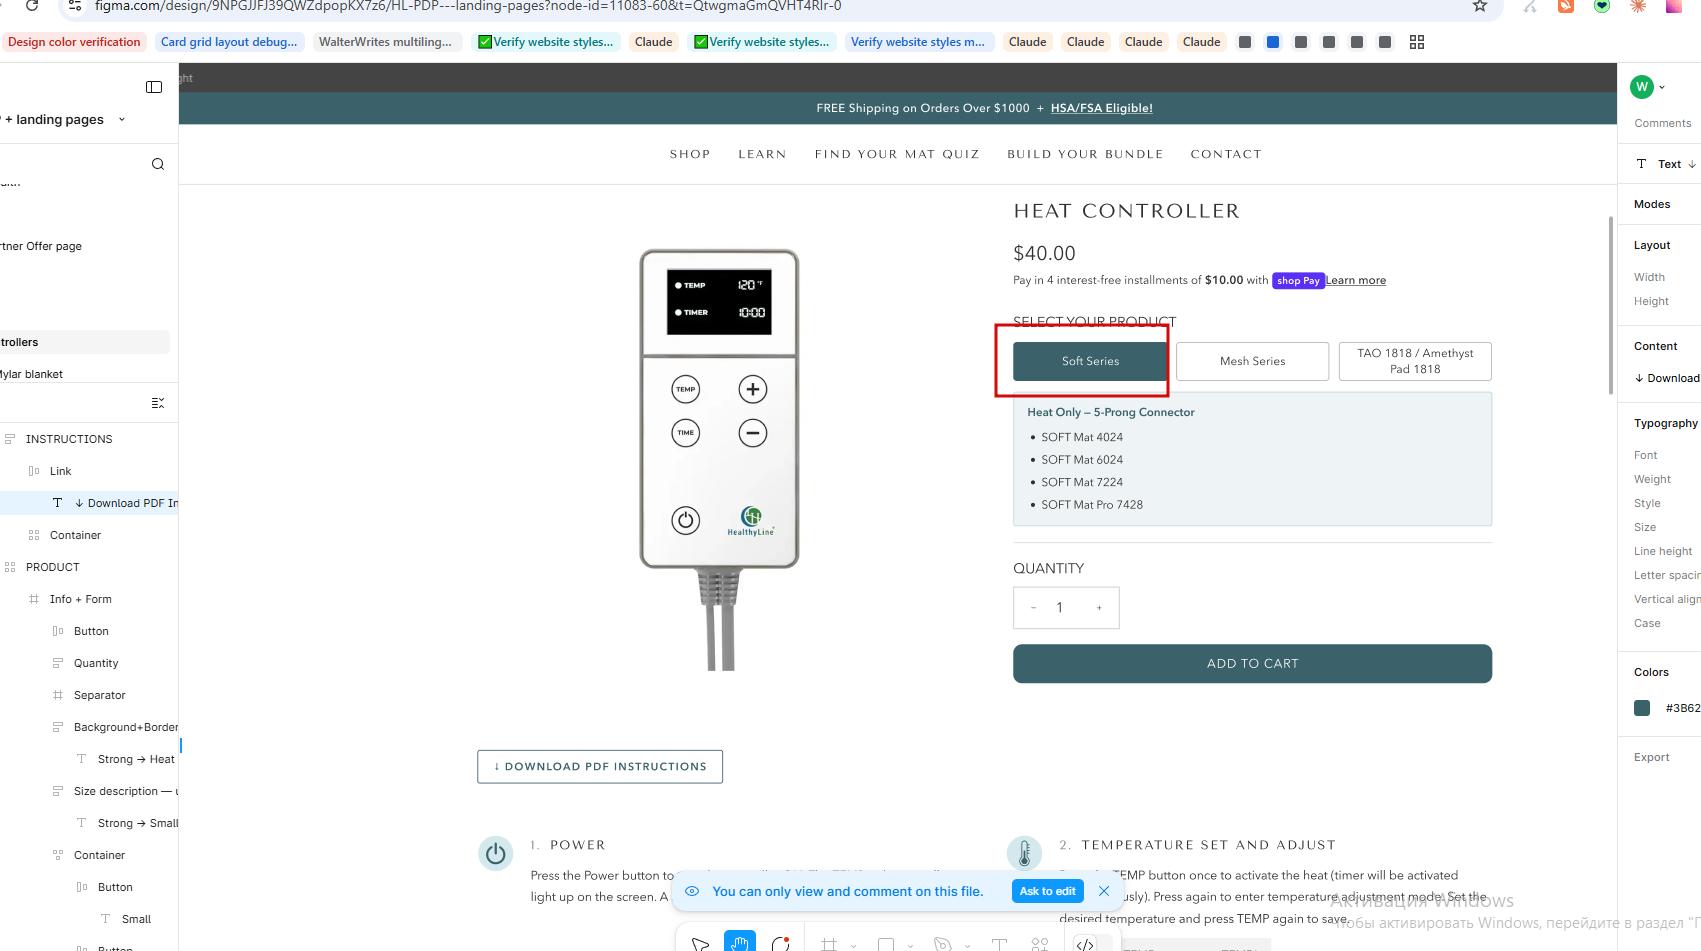This screenshot has height=951, width=1701.
Task: Click the power icon beside step 1 POWER
Action: (495, 854)
